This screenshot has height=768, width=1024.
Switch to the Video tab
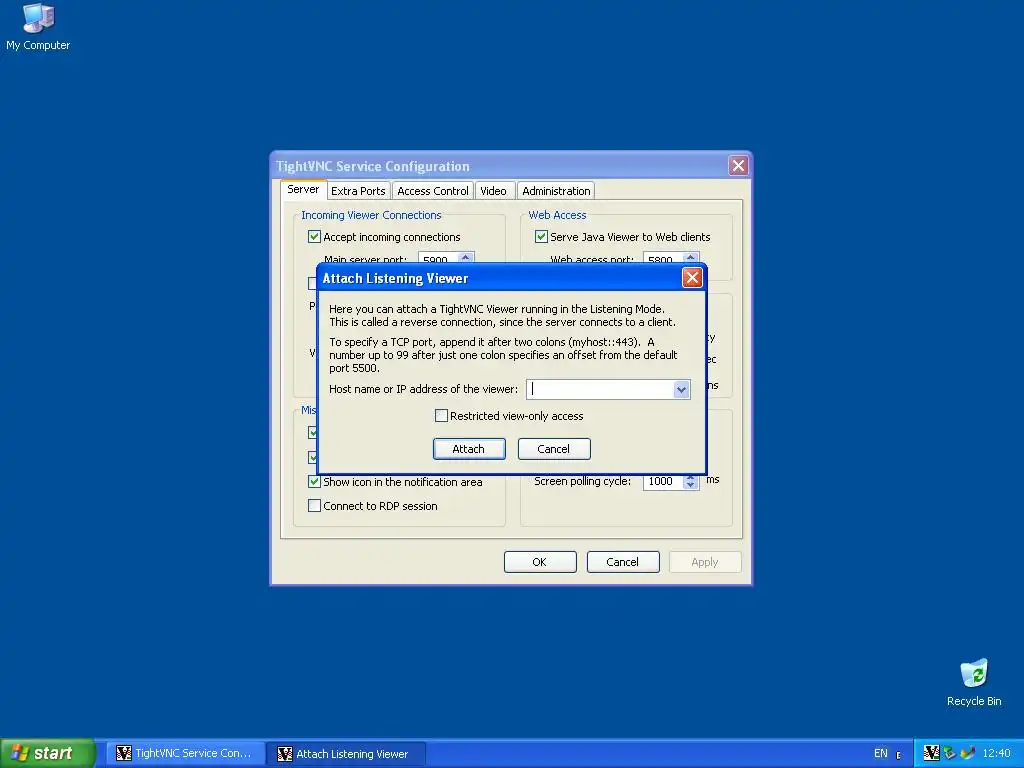pos(494,191)
